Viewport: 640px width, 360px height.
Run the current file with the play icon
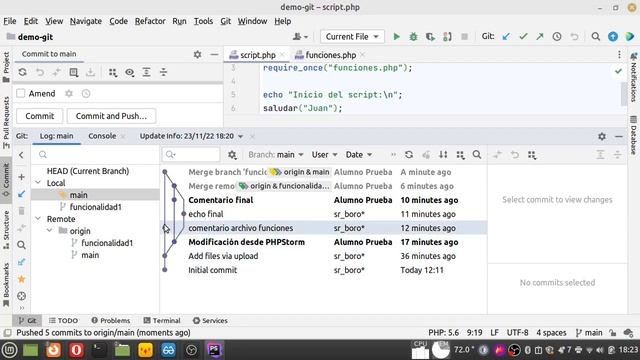tap(396, 37)
